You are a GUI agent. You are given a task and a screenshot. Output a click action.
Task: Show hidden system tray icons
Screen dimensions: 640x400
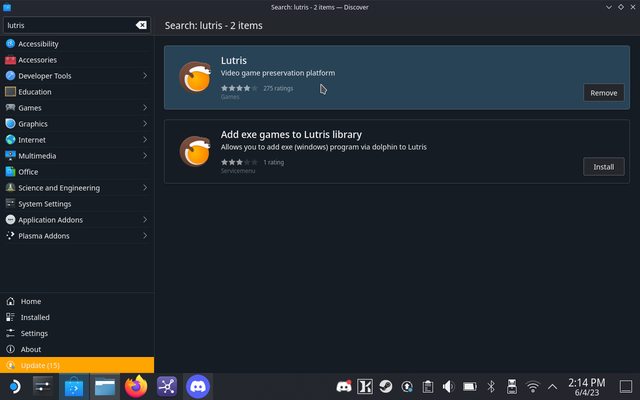click(x=551, y=386)
